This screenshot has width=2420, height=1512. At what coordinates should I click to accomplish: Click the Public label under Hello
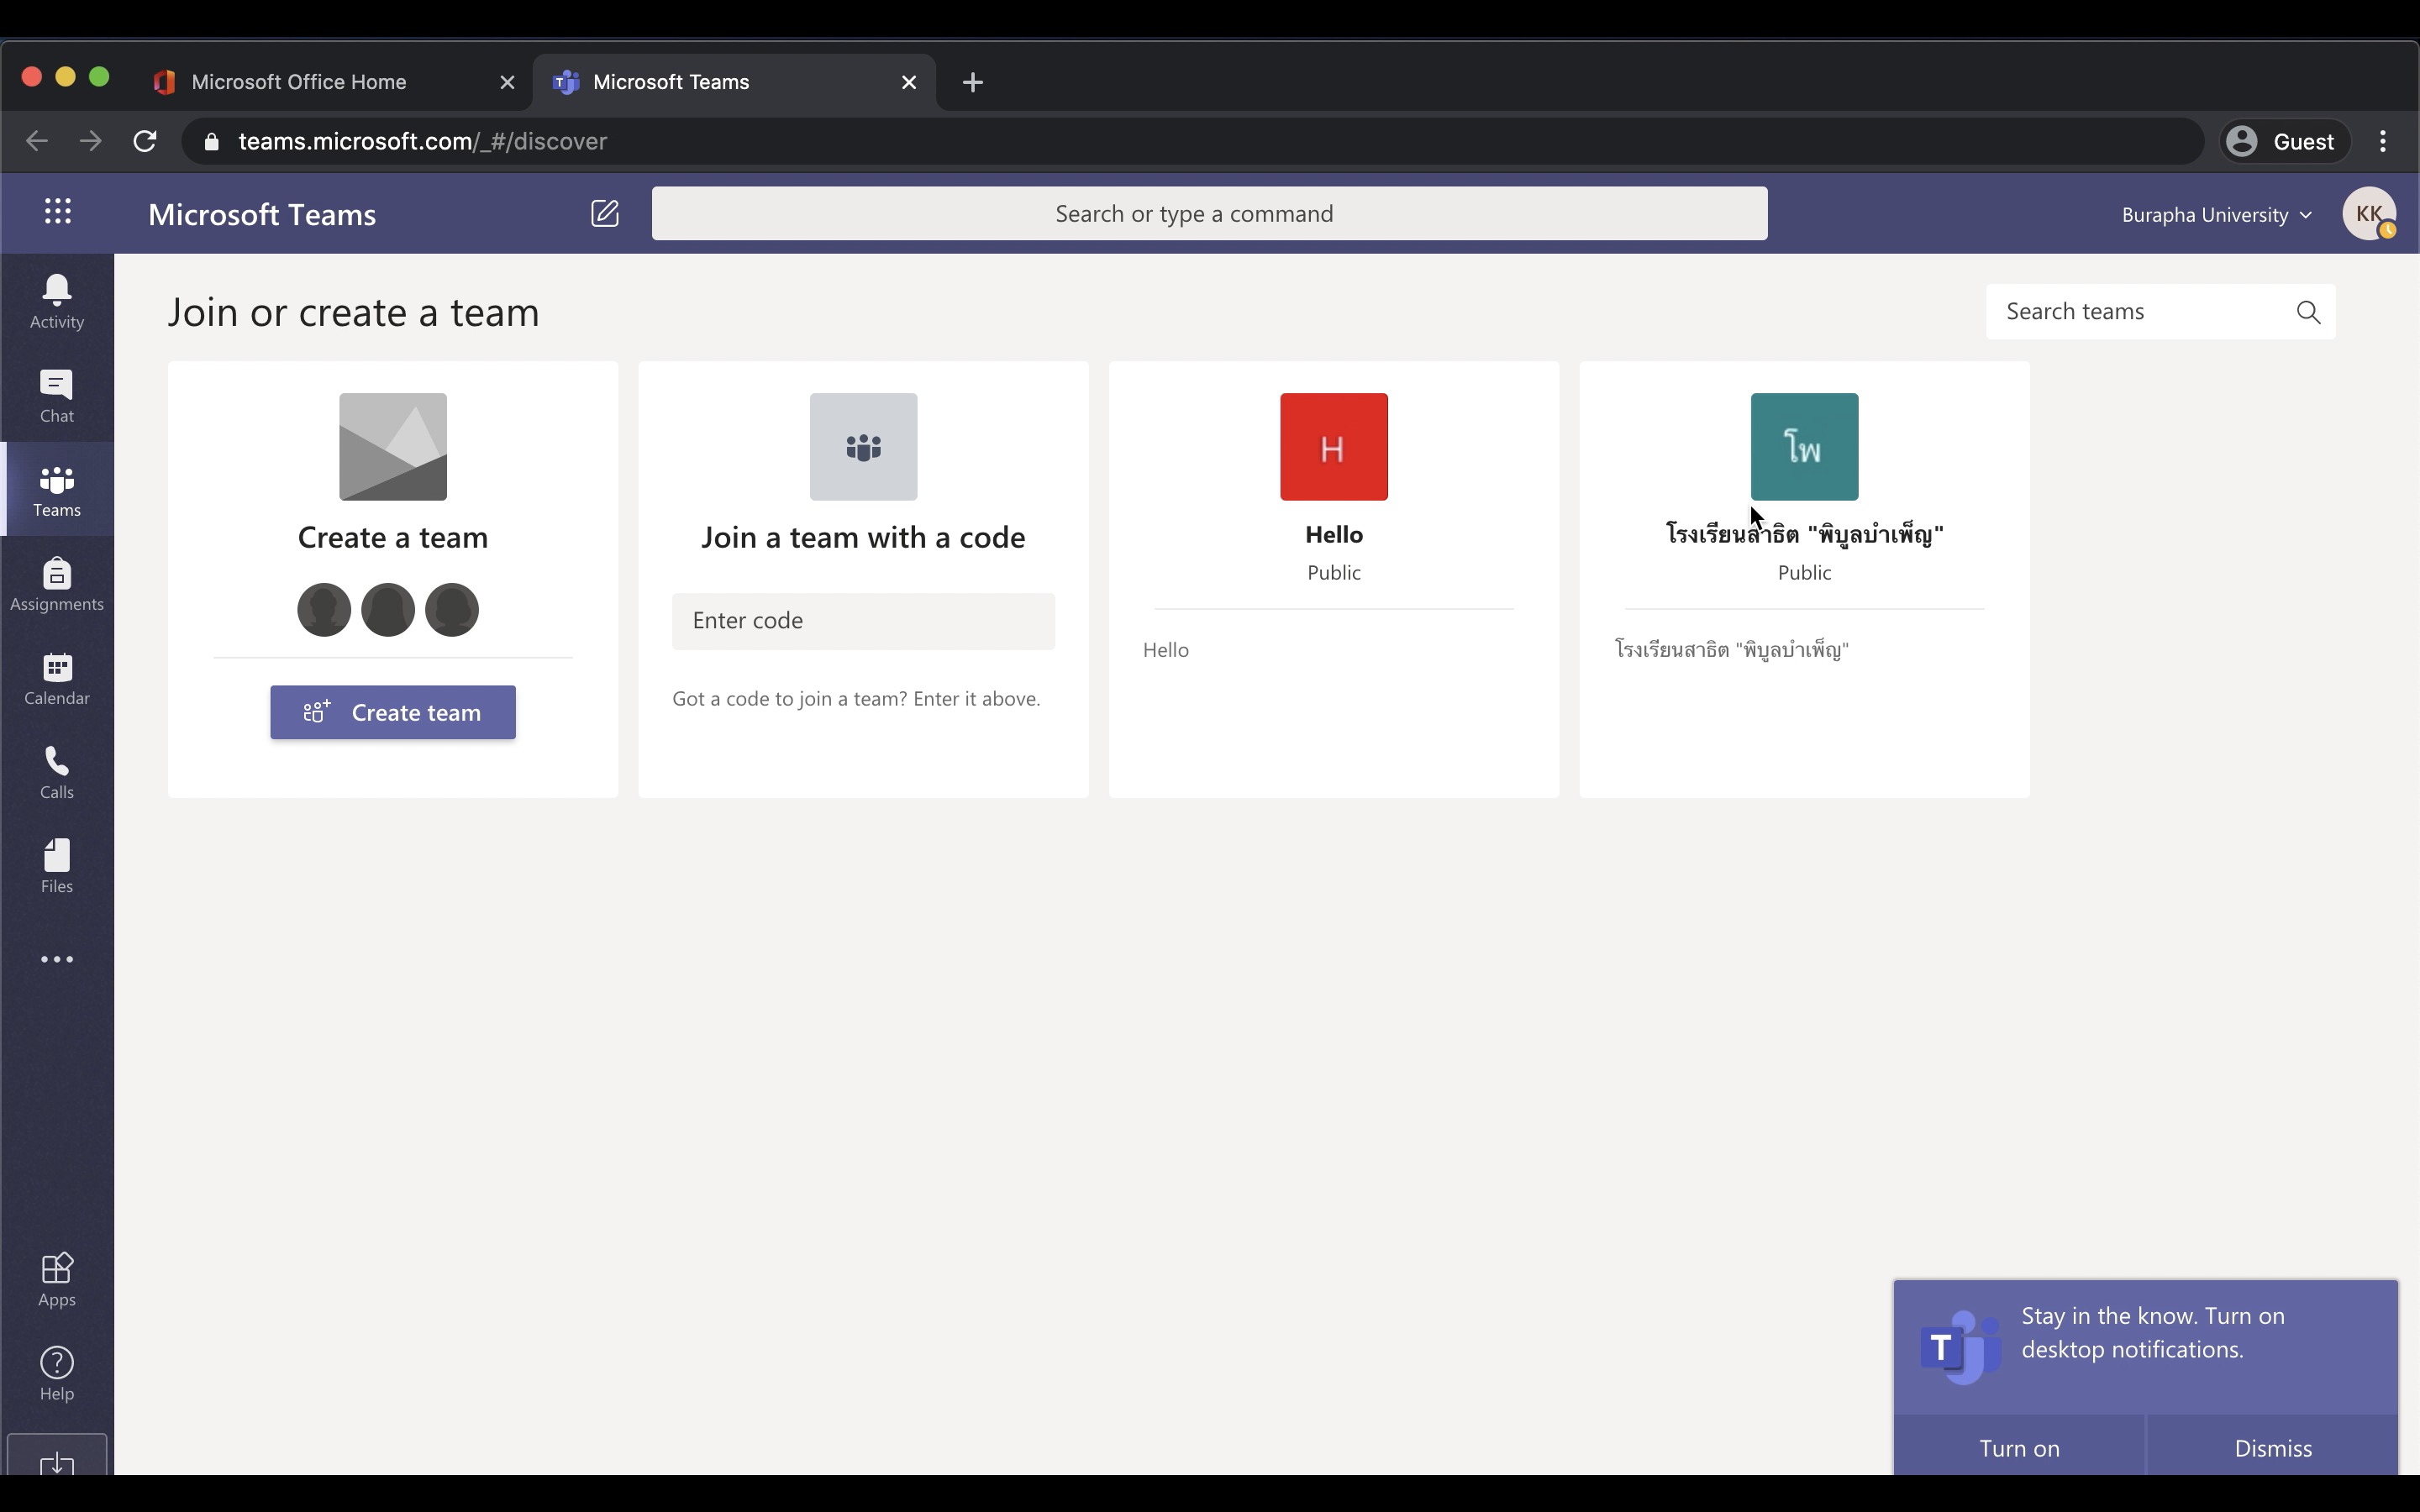pos(1334,572)
